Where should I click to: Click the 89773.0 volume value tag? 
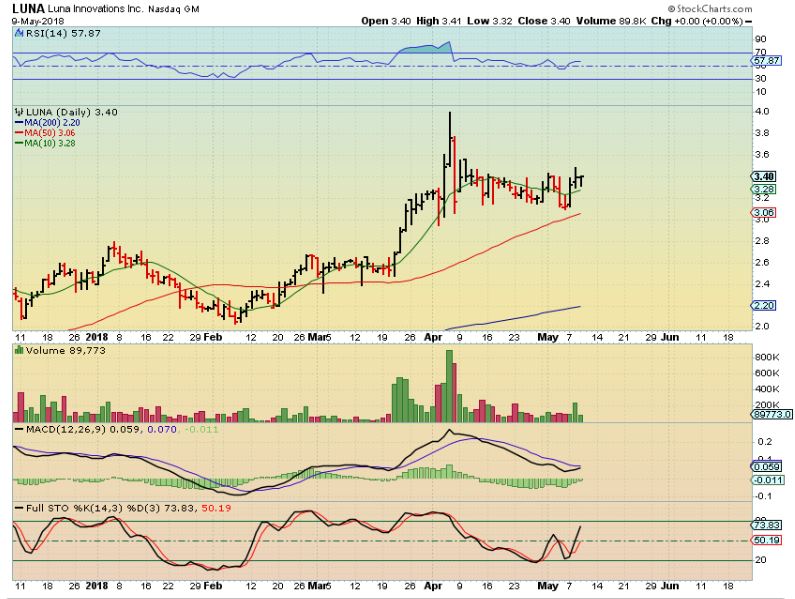point(771,414)
